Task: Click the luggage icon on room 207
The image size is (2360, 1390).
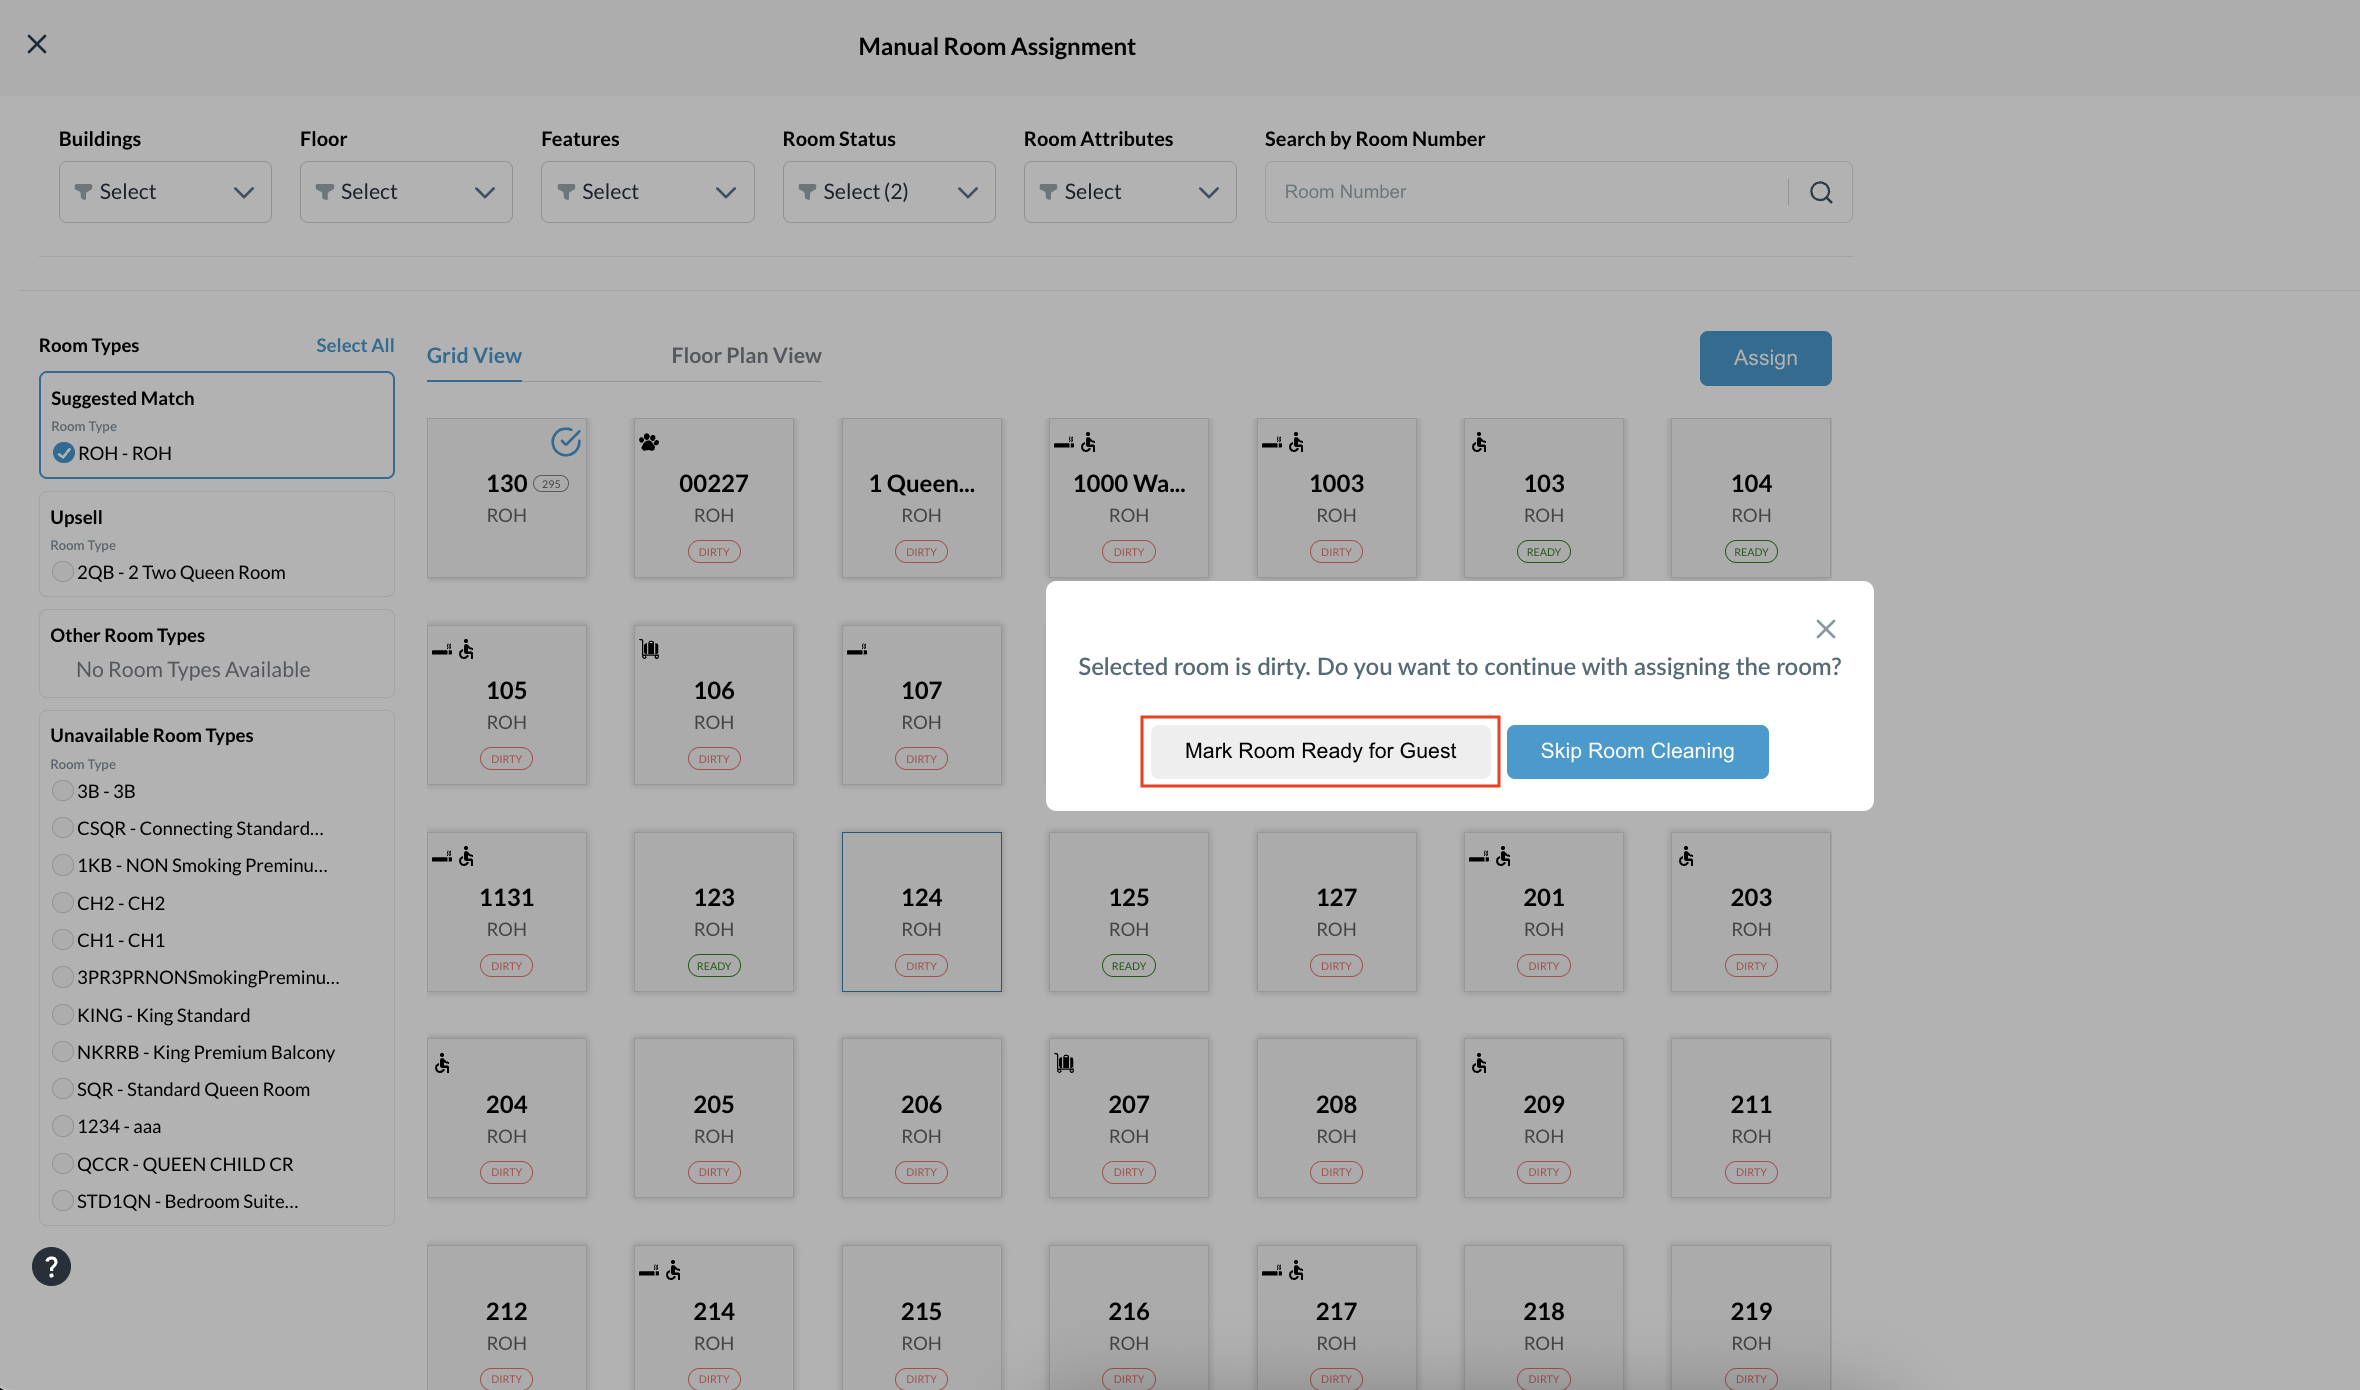Action: 1065,1063
